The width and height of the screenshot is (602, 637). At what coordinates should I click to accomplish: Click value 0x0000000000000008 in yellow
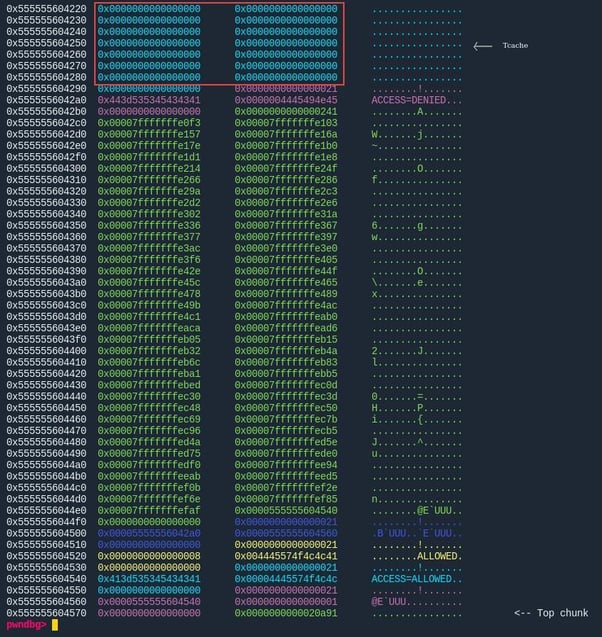pos(149,556)
